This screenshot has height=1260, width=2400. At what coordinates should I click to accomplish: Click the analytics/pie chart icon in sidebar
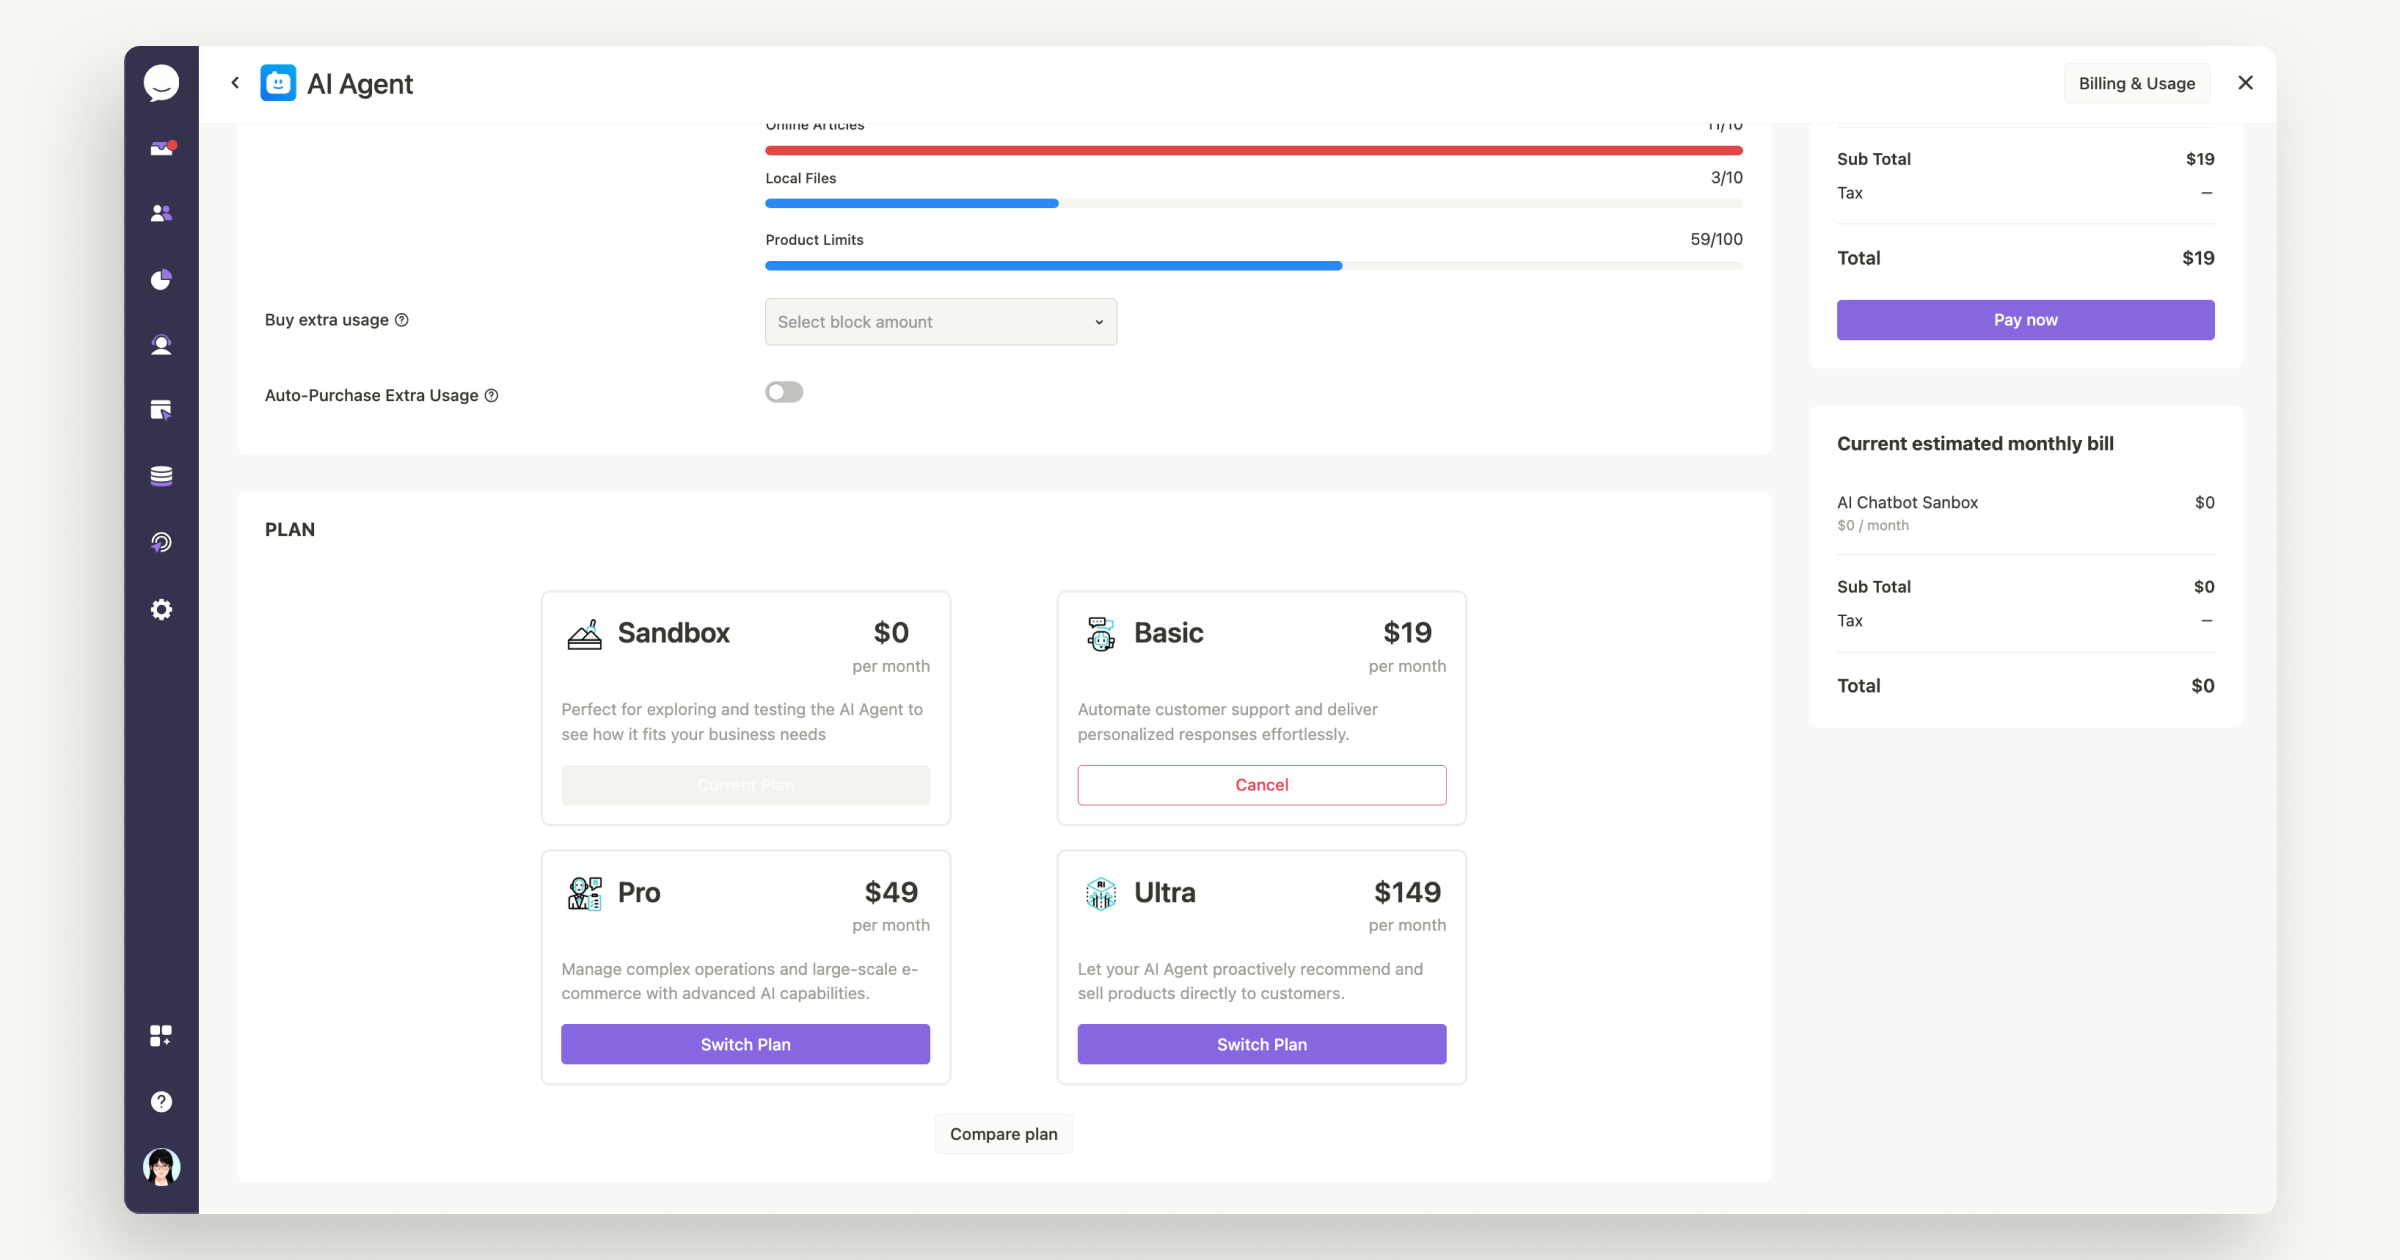[x=160, y=281]
